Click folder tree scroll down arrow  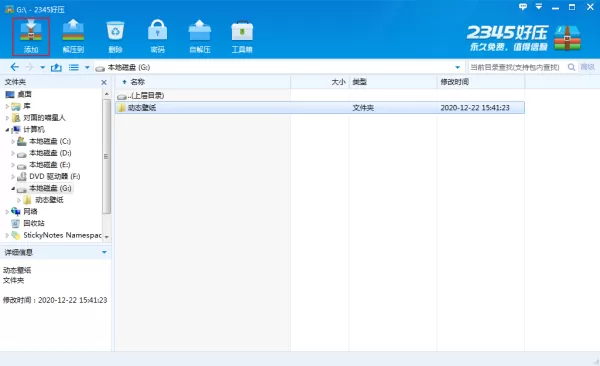[x=106, y=237]
